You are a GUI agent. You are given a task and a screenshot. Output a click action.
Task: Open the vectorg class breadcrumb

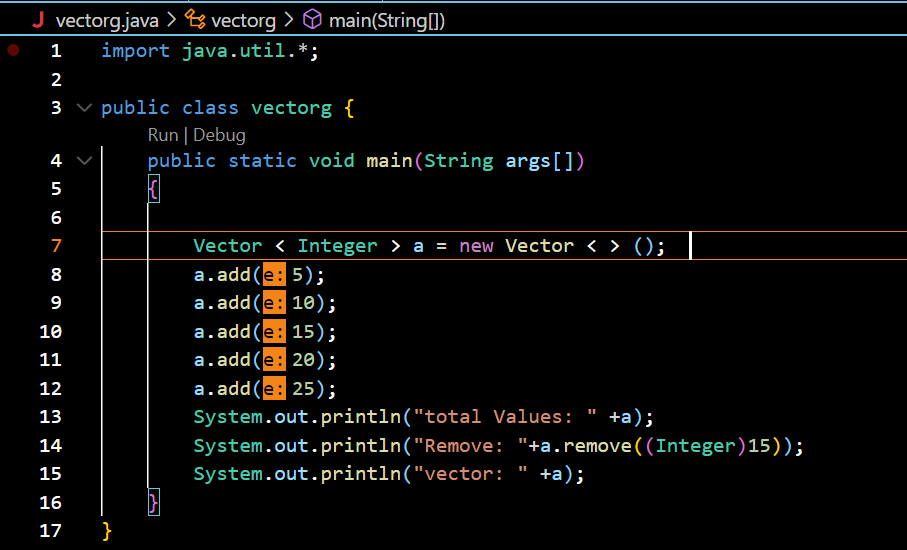point(244,21)
